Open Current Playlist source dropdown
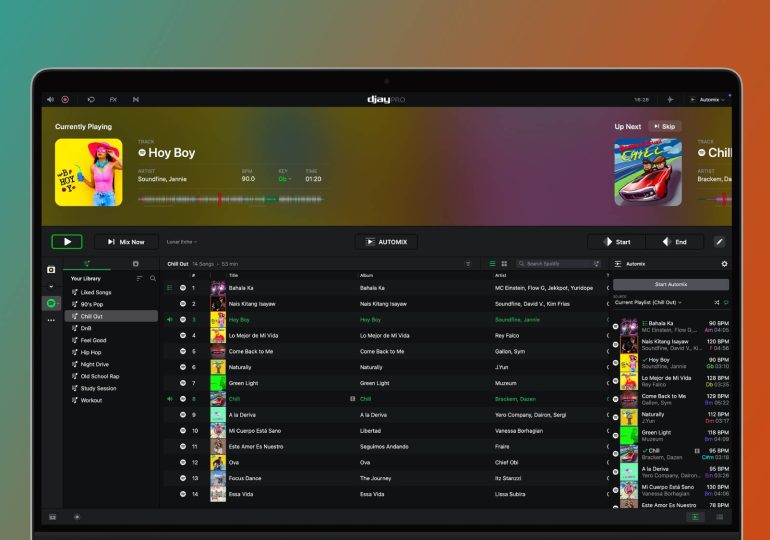 click(649, 301)
